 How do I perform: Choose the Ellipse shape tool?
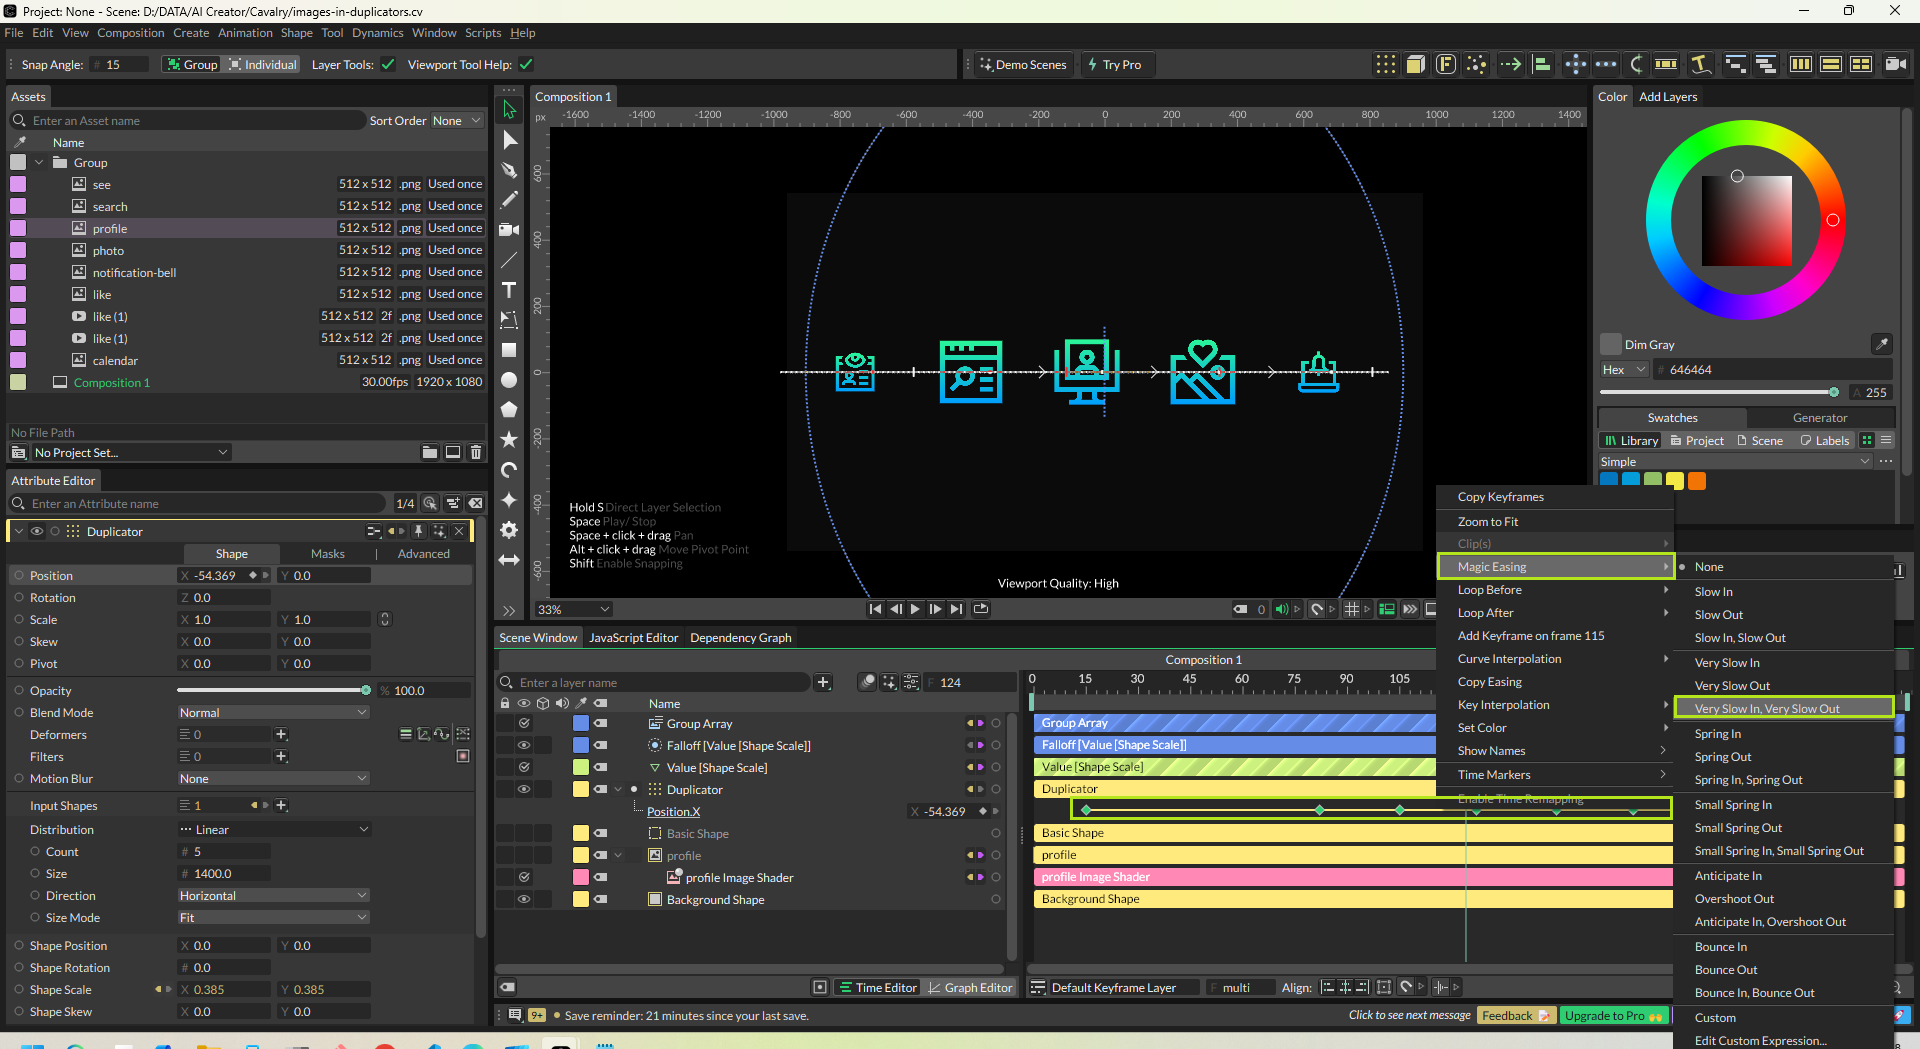click(509, 380)
